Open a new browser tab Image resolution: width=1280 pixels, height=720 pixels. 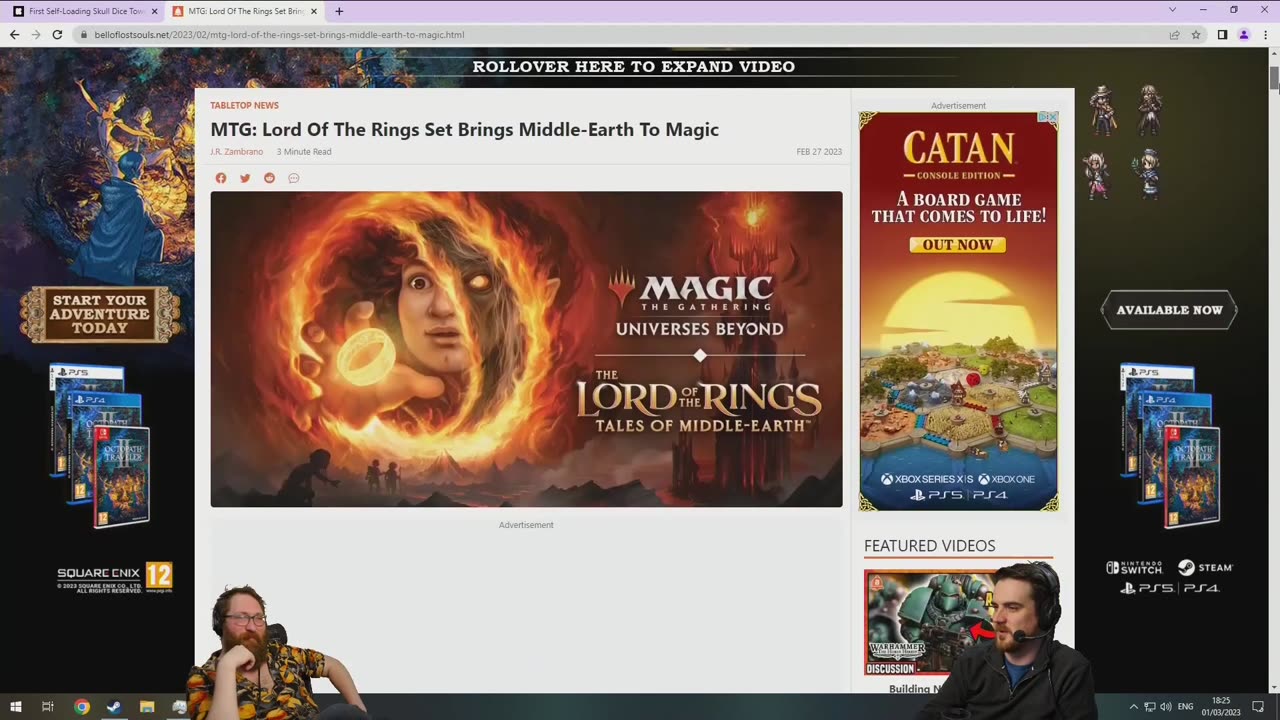click(339, 11)
